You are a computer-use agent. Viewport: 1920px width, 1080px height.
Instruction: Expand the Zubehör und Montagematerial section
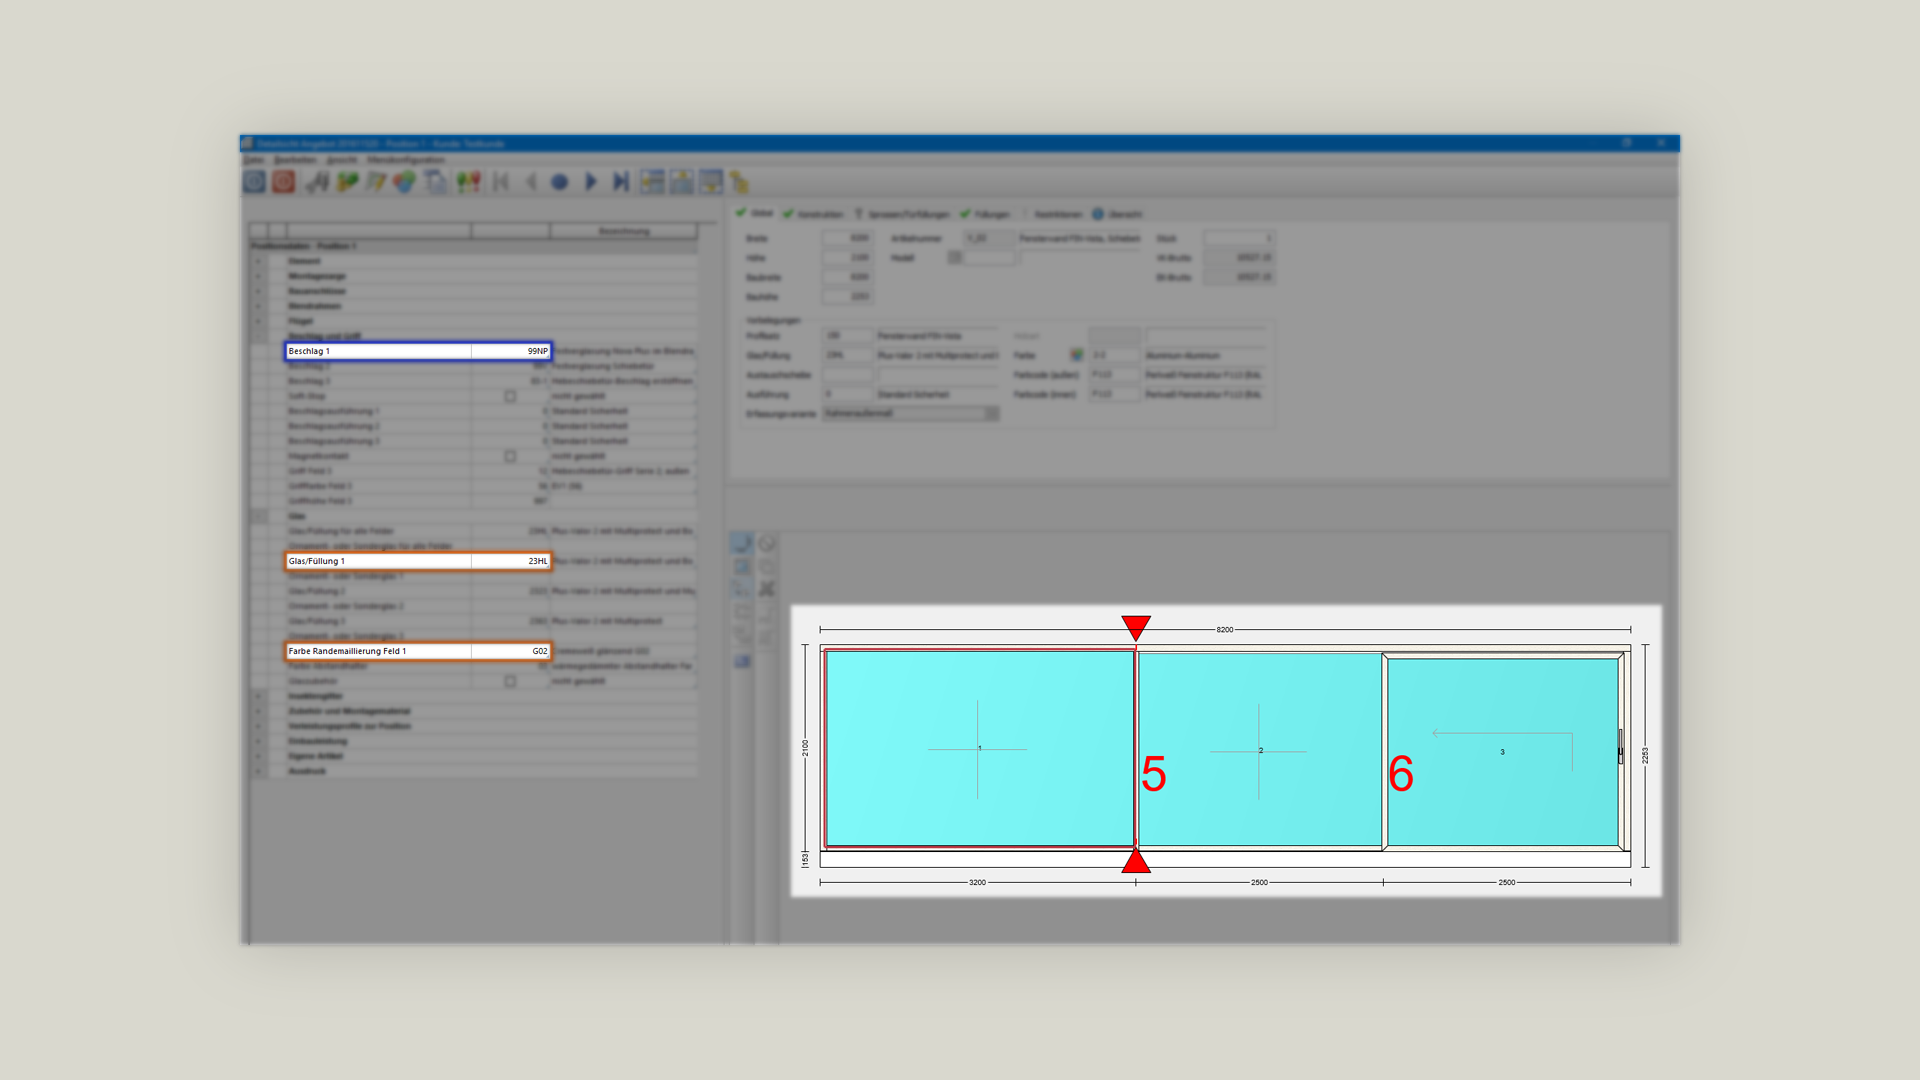(x=258, y=711)
